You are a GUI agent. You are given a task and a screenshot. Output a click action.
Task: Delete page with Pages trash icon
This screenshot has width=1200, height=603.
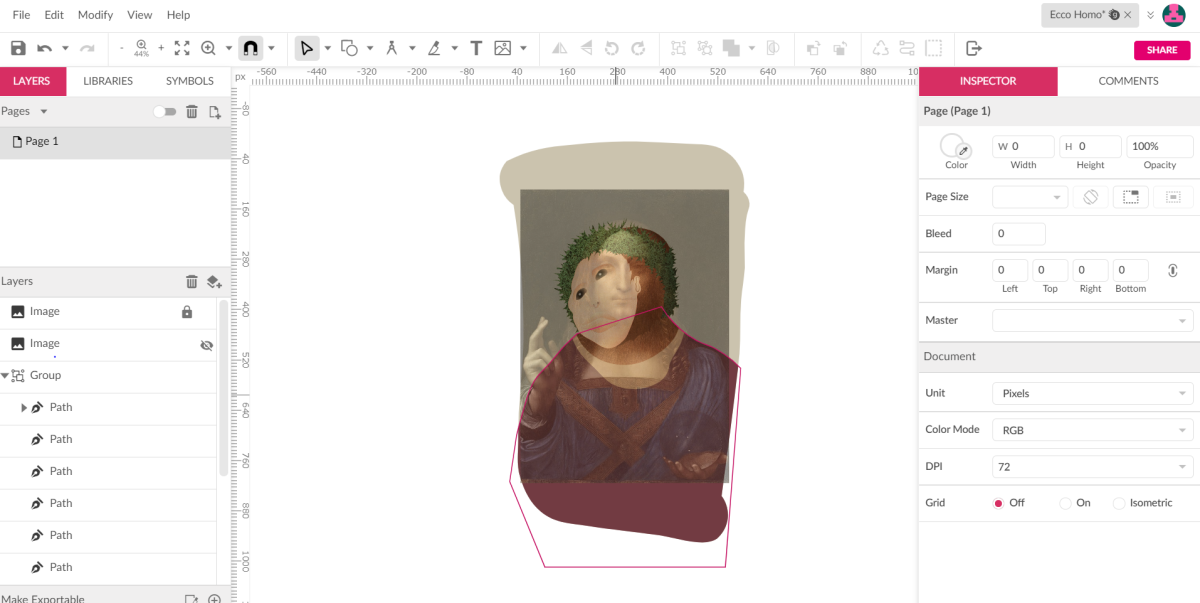click(x=192, y=112)
